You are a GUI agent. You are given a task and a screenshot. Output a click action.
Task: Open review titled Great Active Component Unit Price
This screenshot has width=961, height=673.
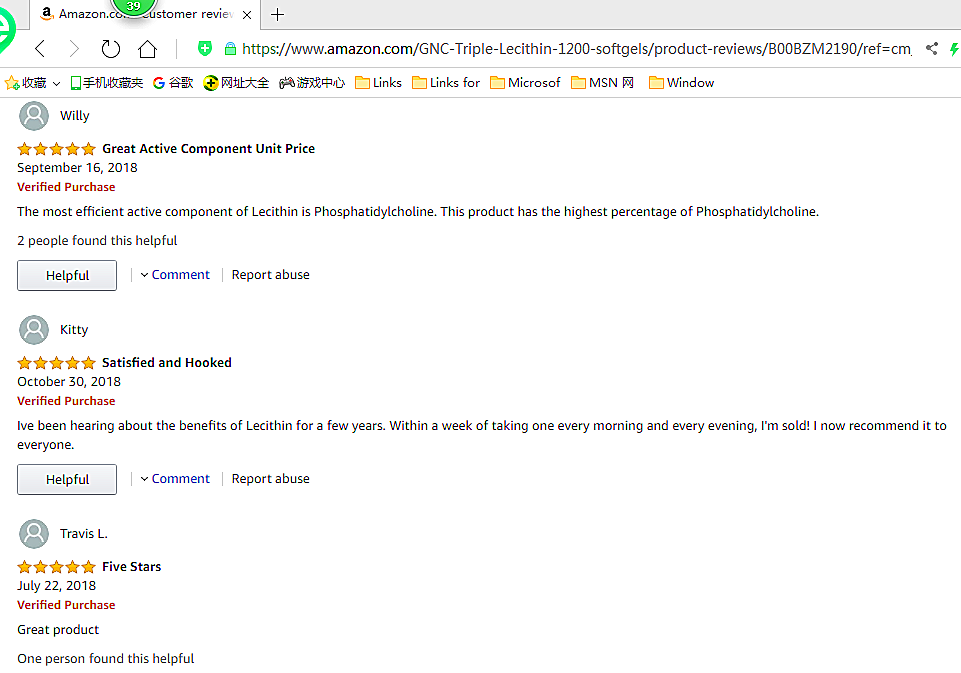pos(208,149)
